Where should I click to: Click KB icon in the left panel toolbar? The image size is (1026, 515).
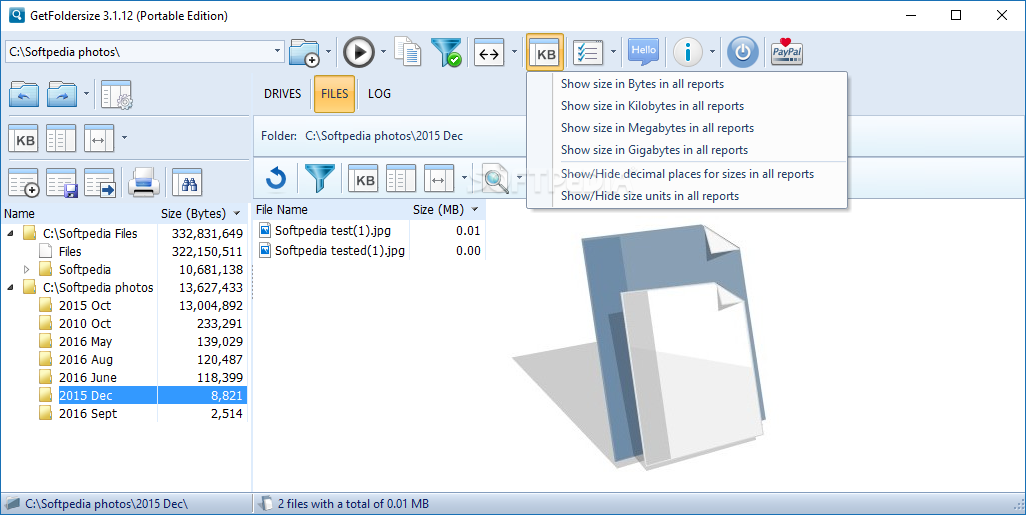pos(24,139)
